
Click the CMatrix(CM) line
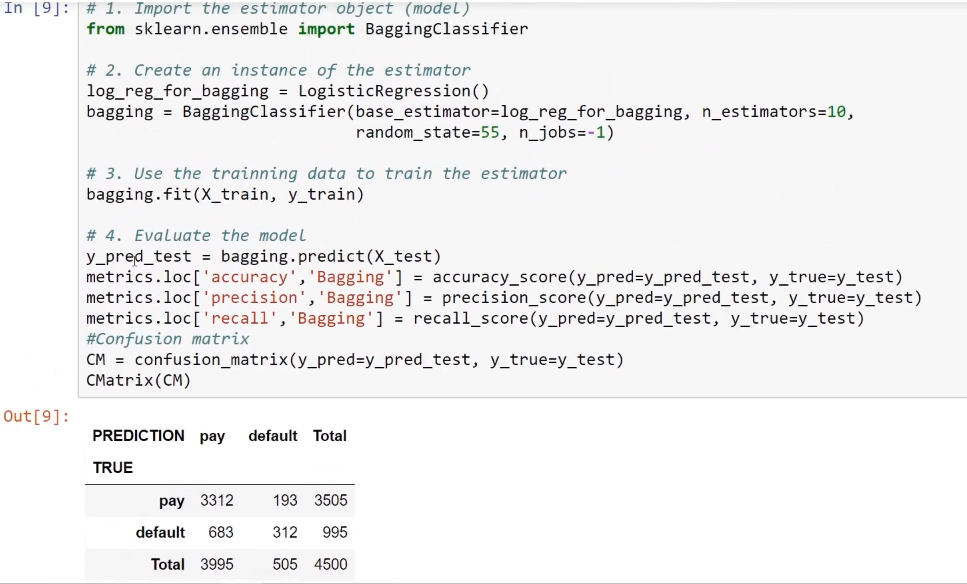tap(139, 380)
